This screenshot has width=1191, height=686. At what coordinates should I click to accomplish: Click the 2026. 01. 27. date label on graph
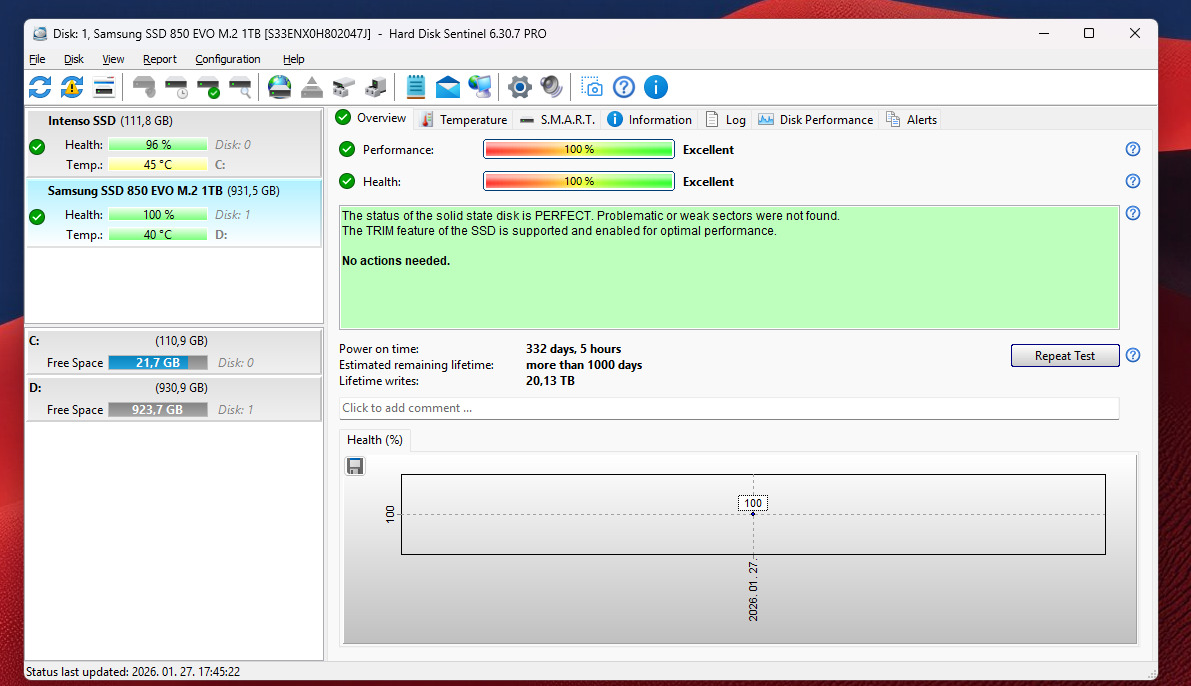pyautogui.click(x=753, y=592)
